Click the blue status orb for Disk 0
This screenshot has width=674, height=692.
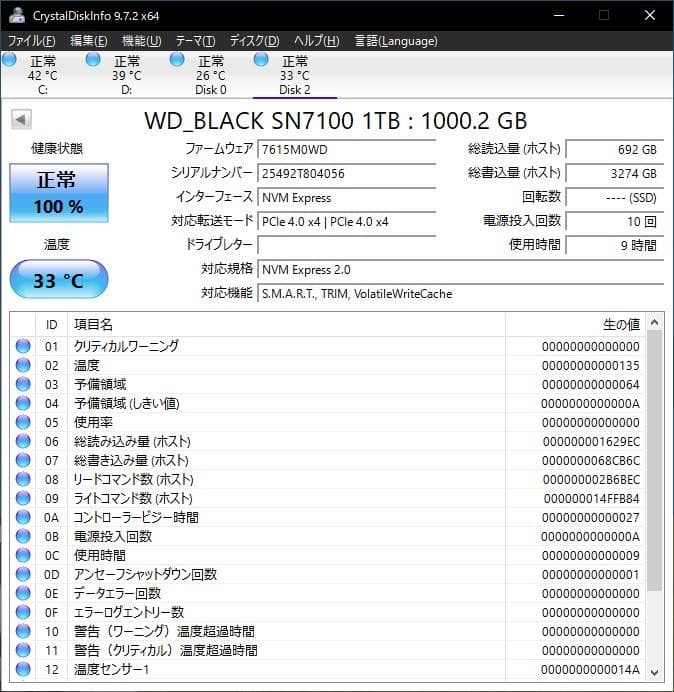coord(177,60)
